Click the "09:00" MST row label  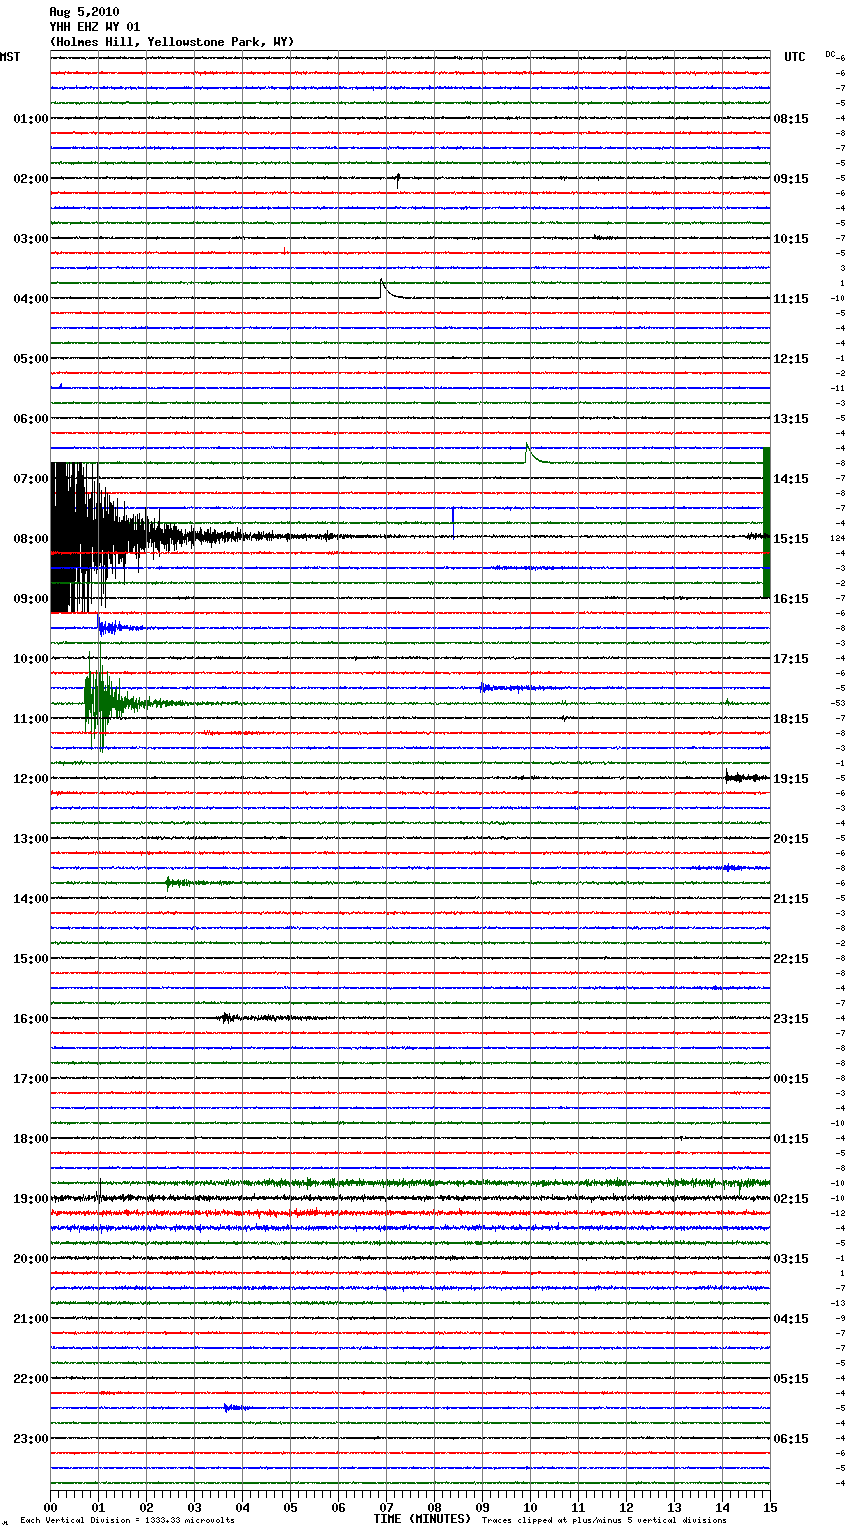coord(30,599)
